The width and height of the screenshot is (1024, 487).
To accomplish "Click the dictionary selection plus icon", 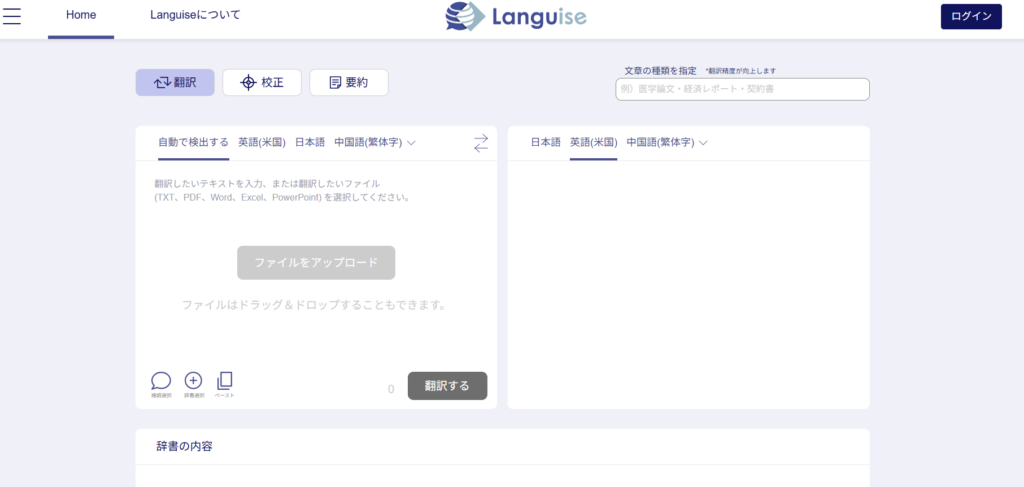I will (x=194, y=381).
